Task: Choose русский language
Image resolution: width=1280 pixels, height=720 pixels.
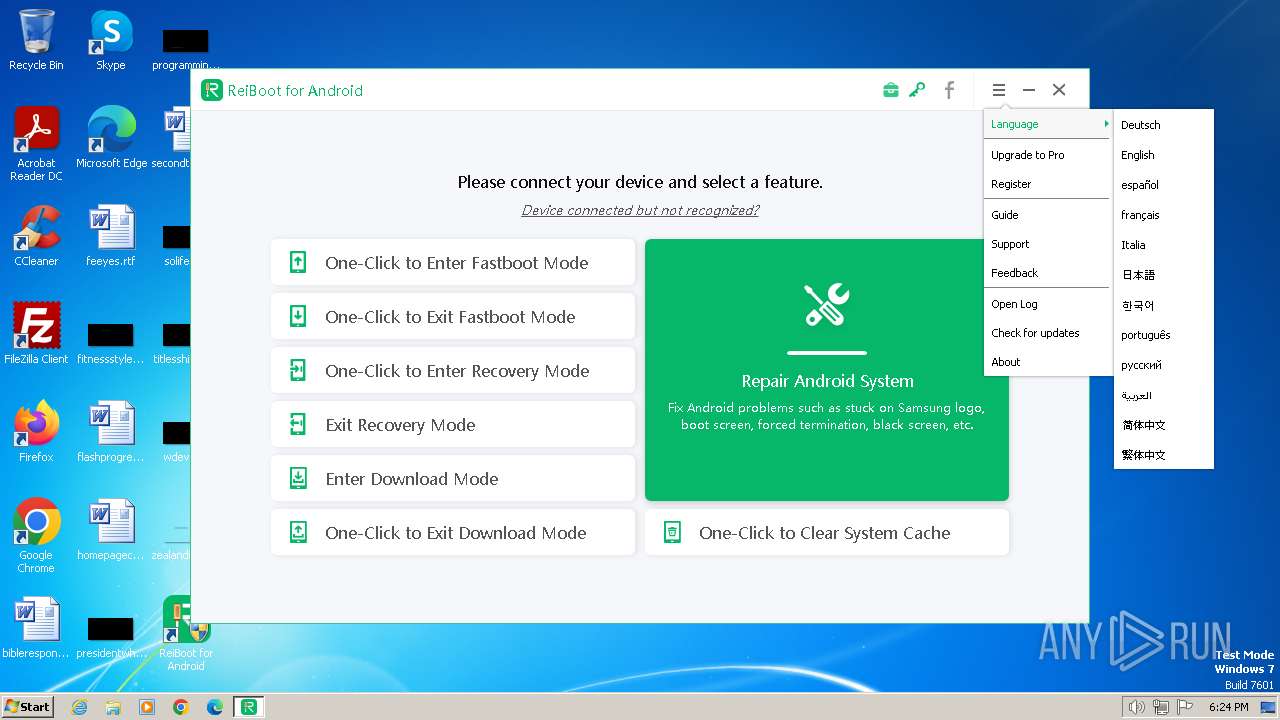Action: (1164, 365)
